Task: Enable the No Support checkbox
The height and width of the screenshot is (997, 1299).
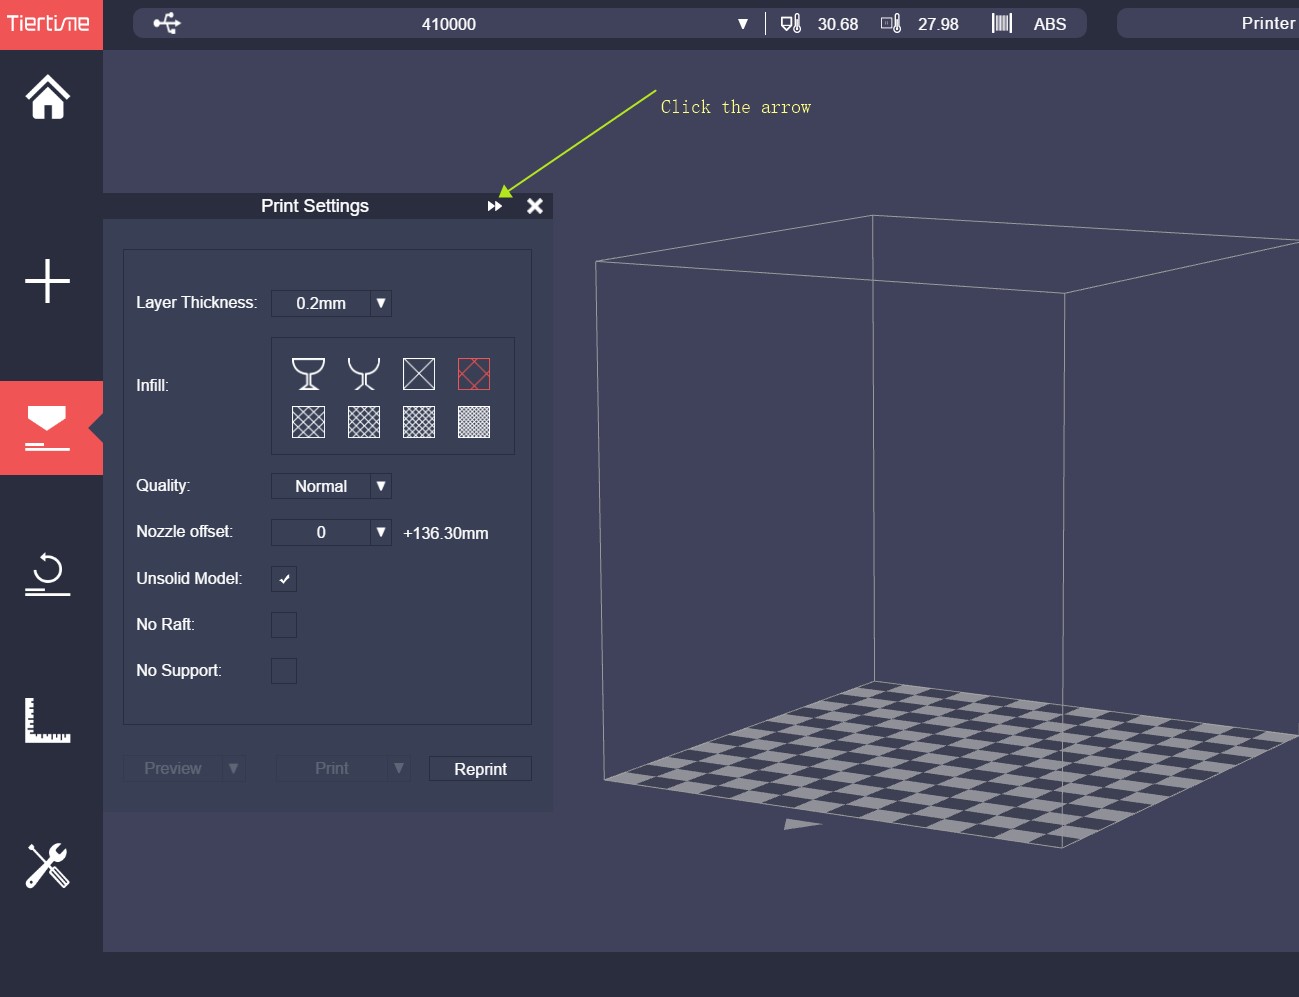Action: click(284, 671)
